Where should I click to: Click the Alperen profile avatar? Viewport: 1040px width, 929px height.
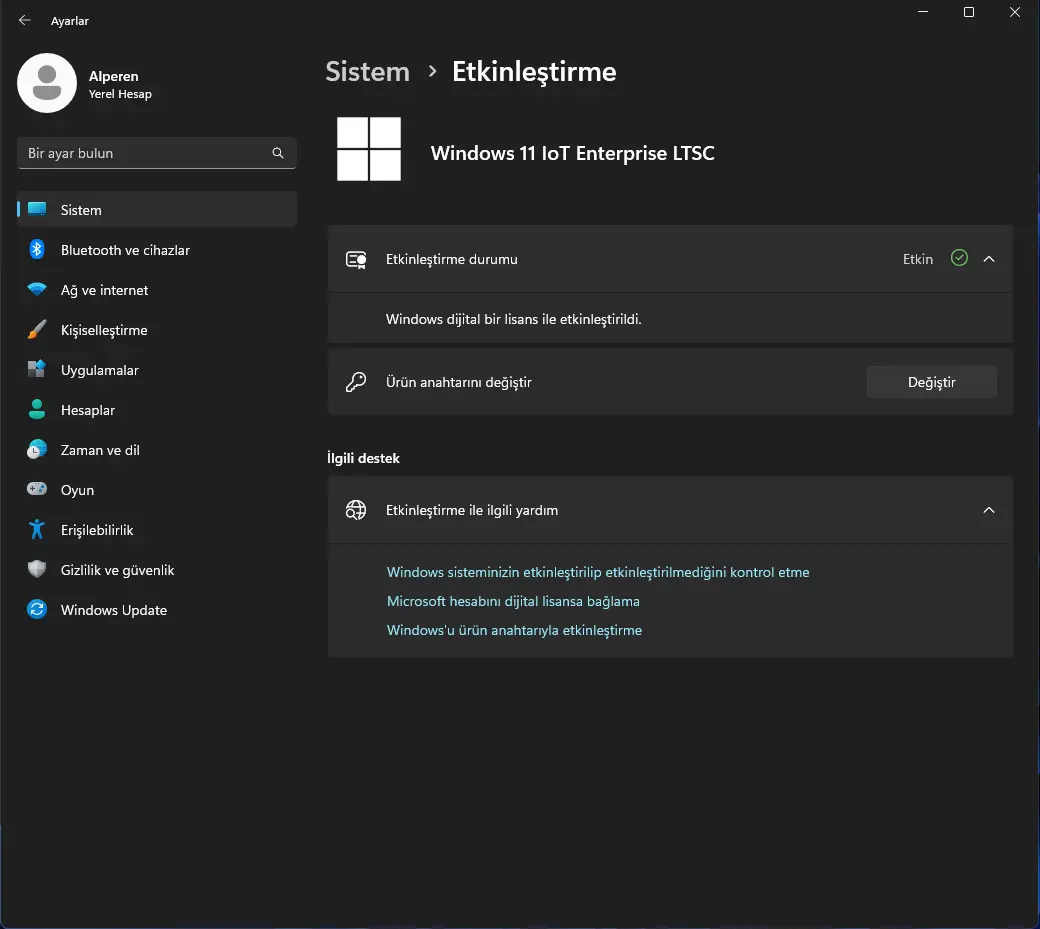(x=47, y=83)
